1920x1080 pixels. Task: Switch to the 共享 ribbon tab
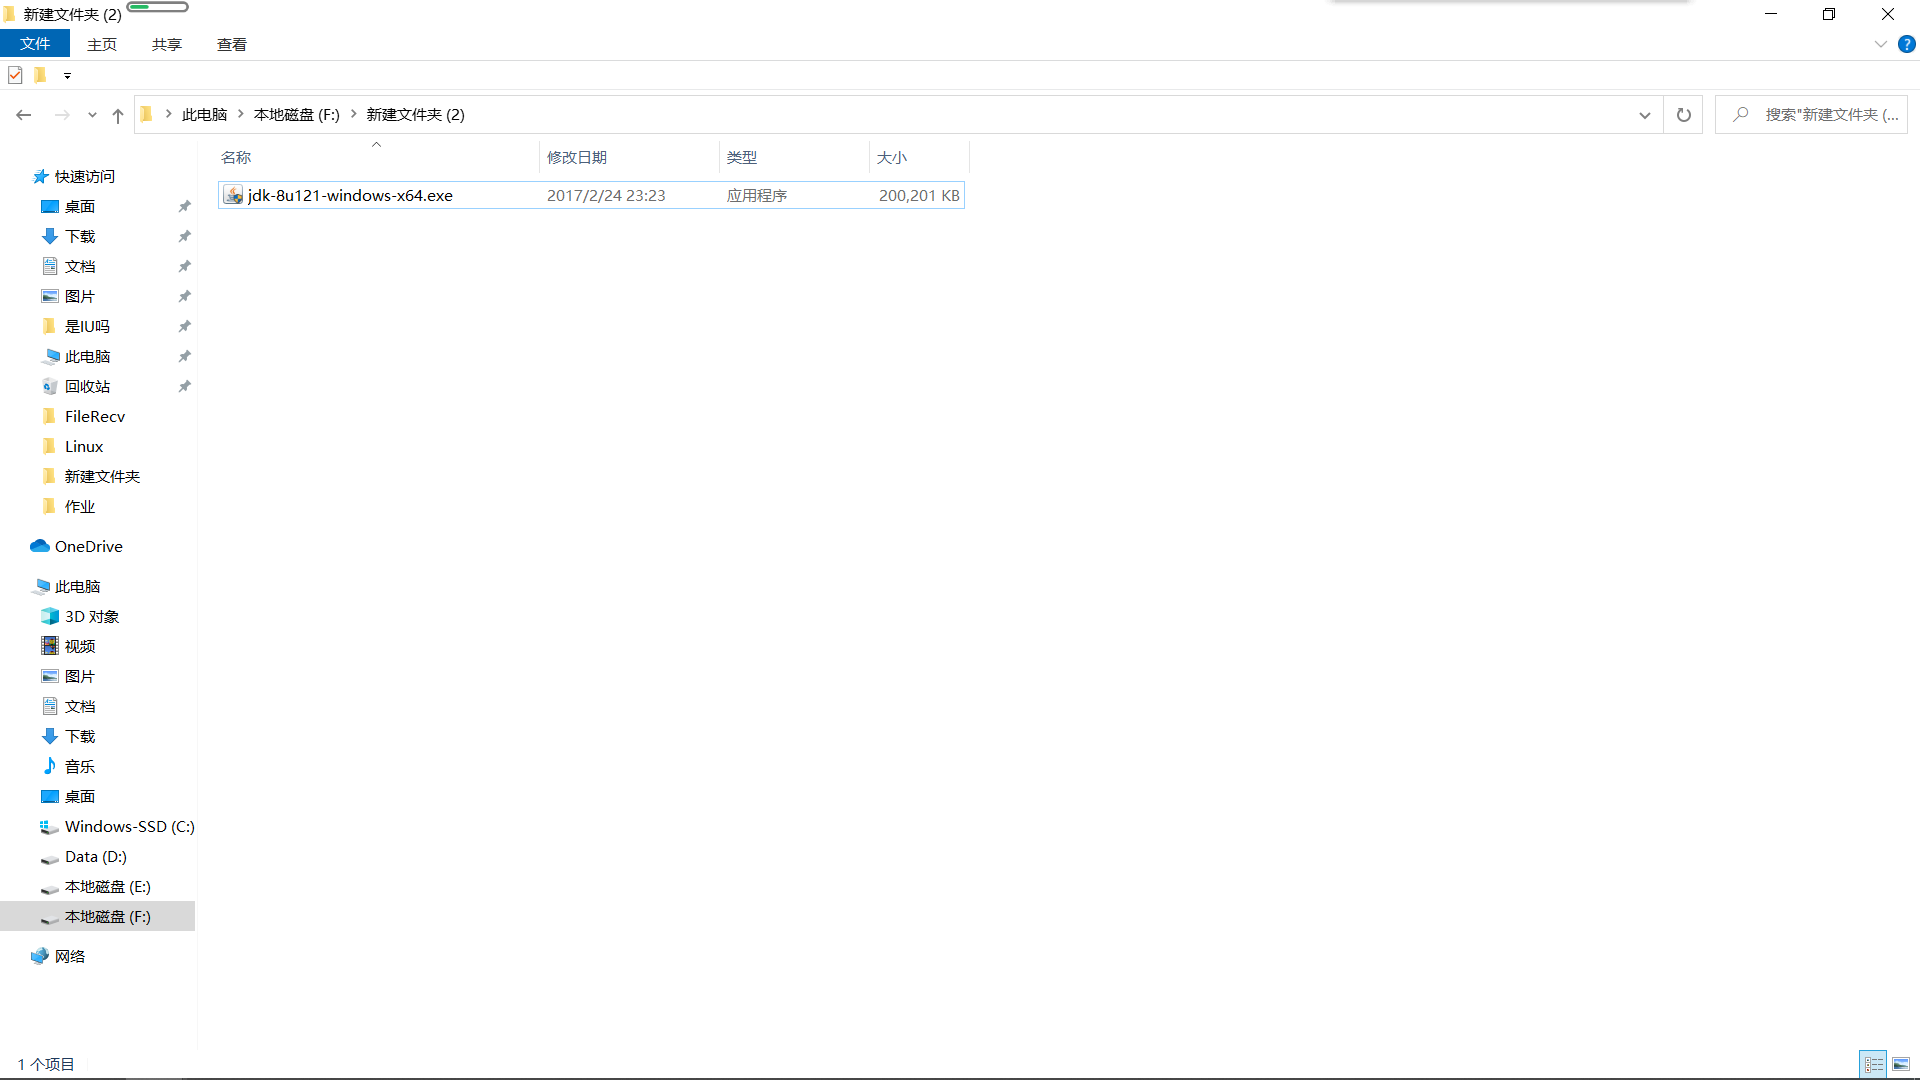coord(167,44)
